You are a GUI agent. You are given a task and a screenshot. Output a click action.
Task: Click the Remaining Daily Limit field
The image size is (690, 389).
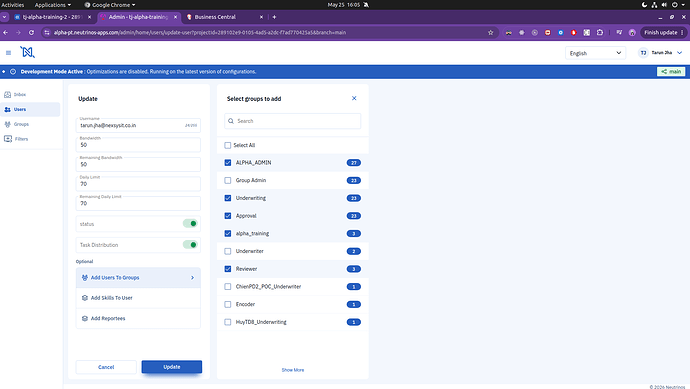tap(138, 203)
